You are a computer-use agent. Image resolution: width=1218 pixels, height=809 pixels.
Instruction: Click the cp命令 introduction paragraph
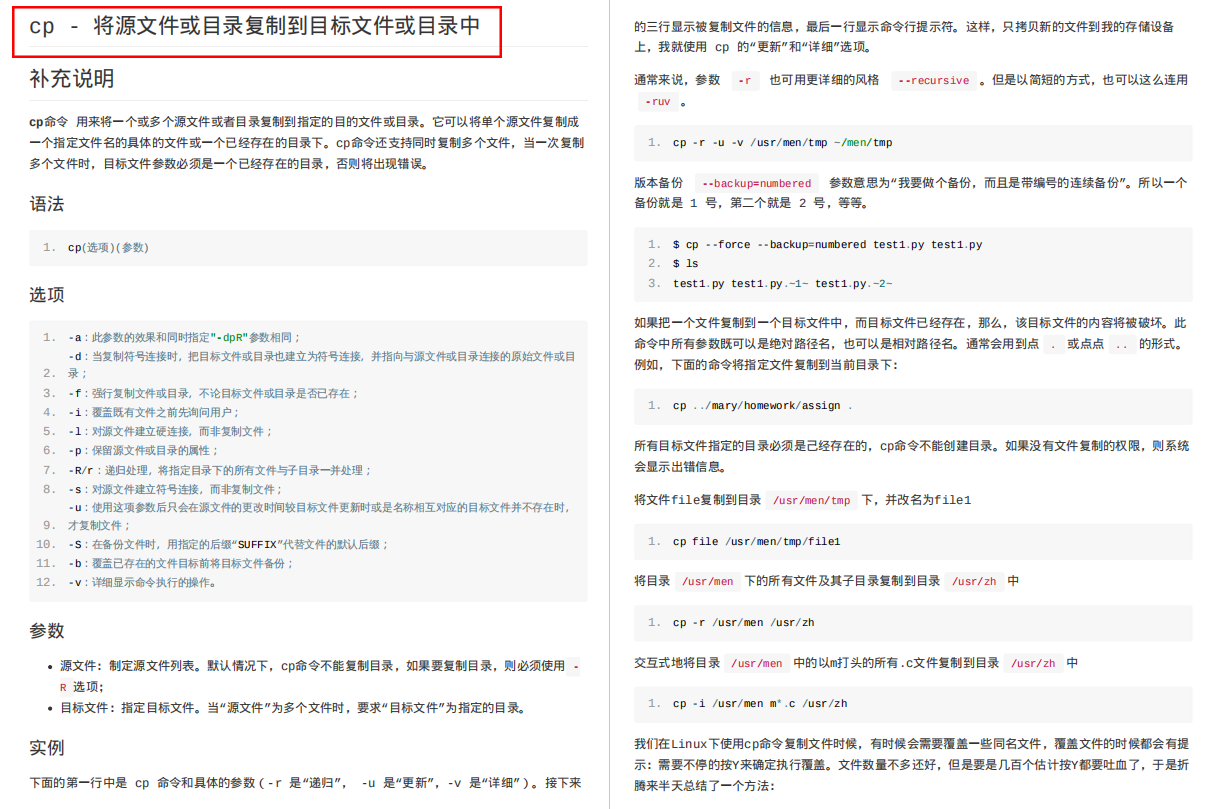tap(308, 142)
